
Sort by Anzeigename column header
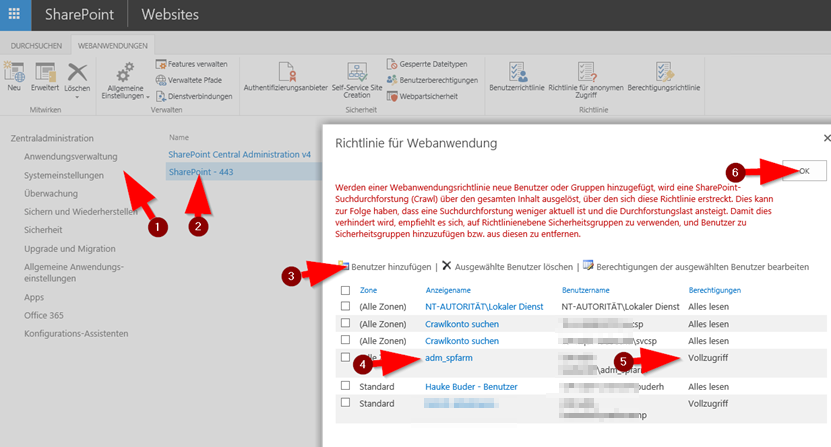[448, 290]
